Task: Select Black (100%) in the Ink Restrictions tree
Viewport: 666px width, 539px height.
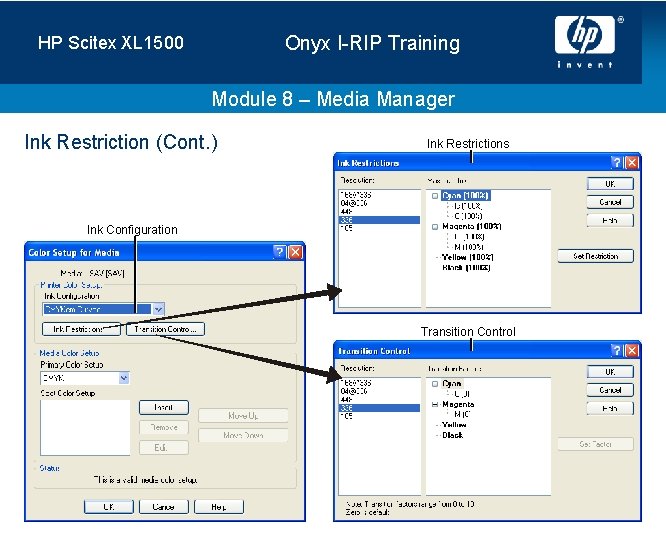Action: tap(466, 268)
